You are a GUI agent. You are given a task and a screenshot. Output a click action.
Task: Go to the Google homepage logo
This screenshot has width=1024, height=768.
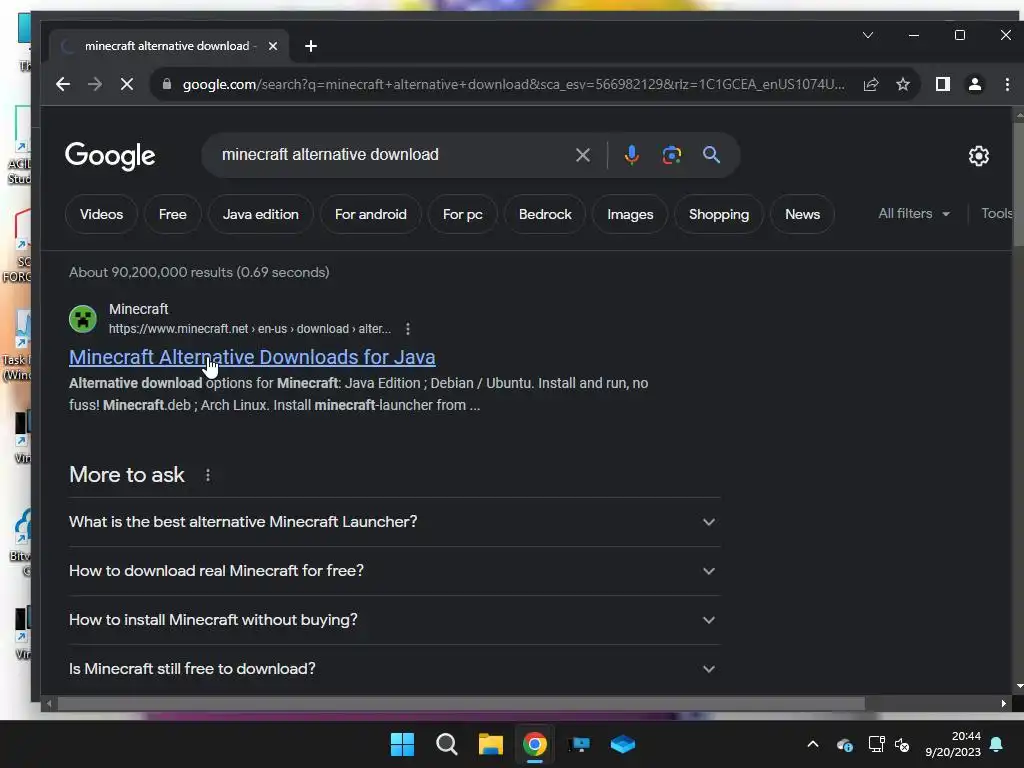click(x=110, y=156)
